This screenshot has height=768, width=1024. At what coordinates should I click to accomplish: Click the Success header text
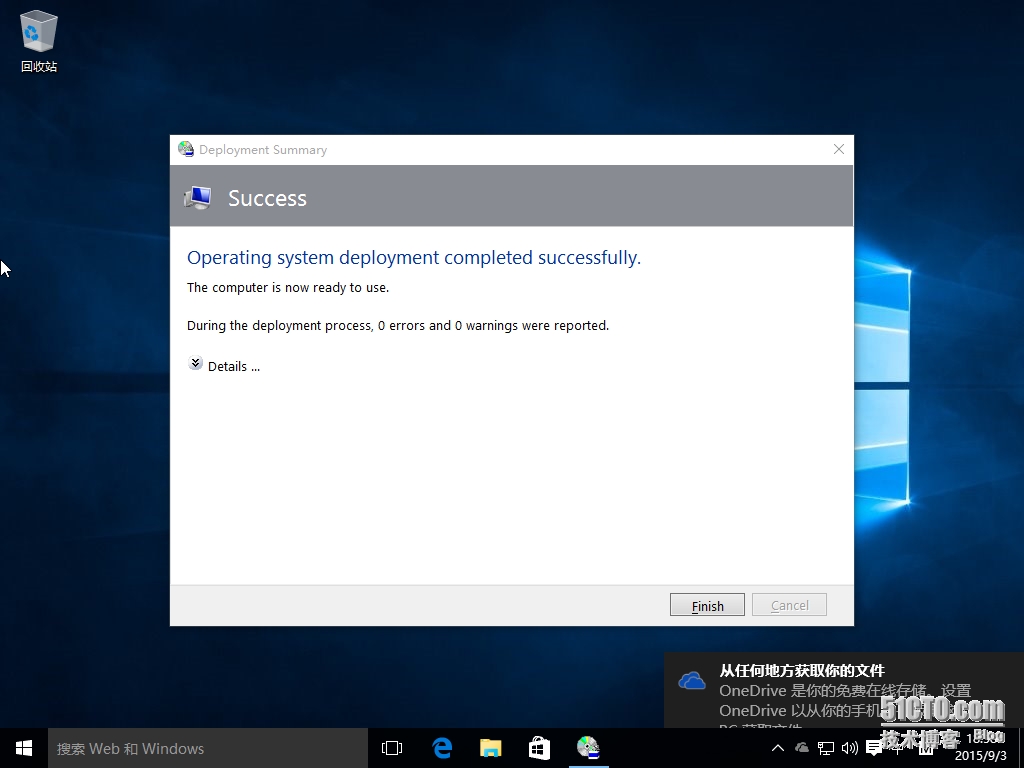[x=267, y=198]
